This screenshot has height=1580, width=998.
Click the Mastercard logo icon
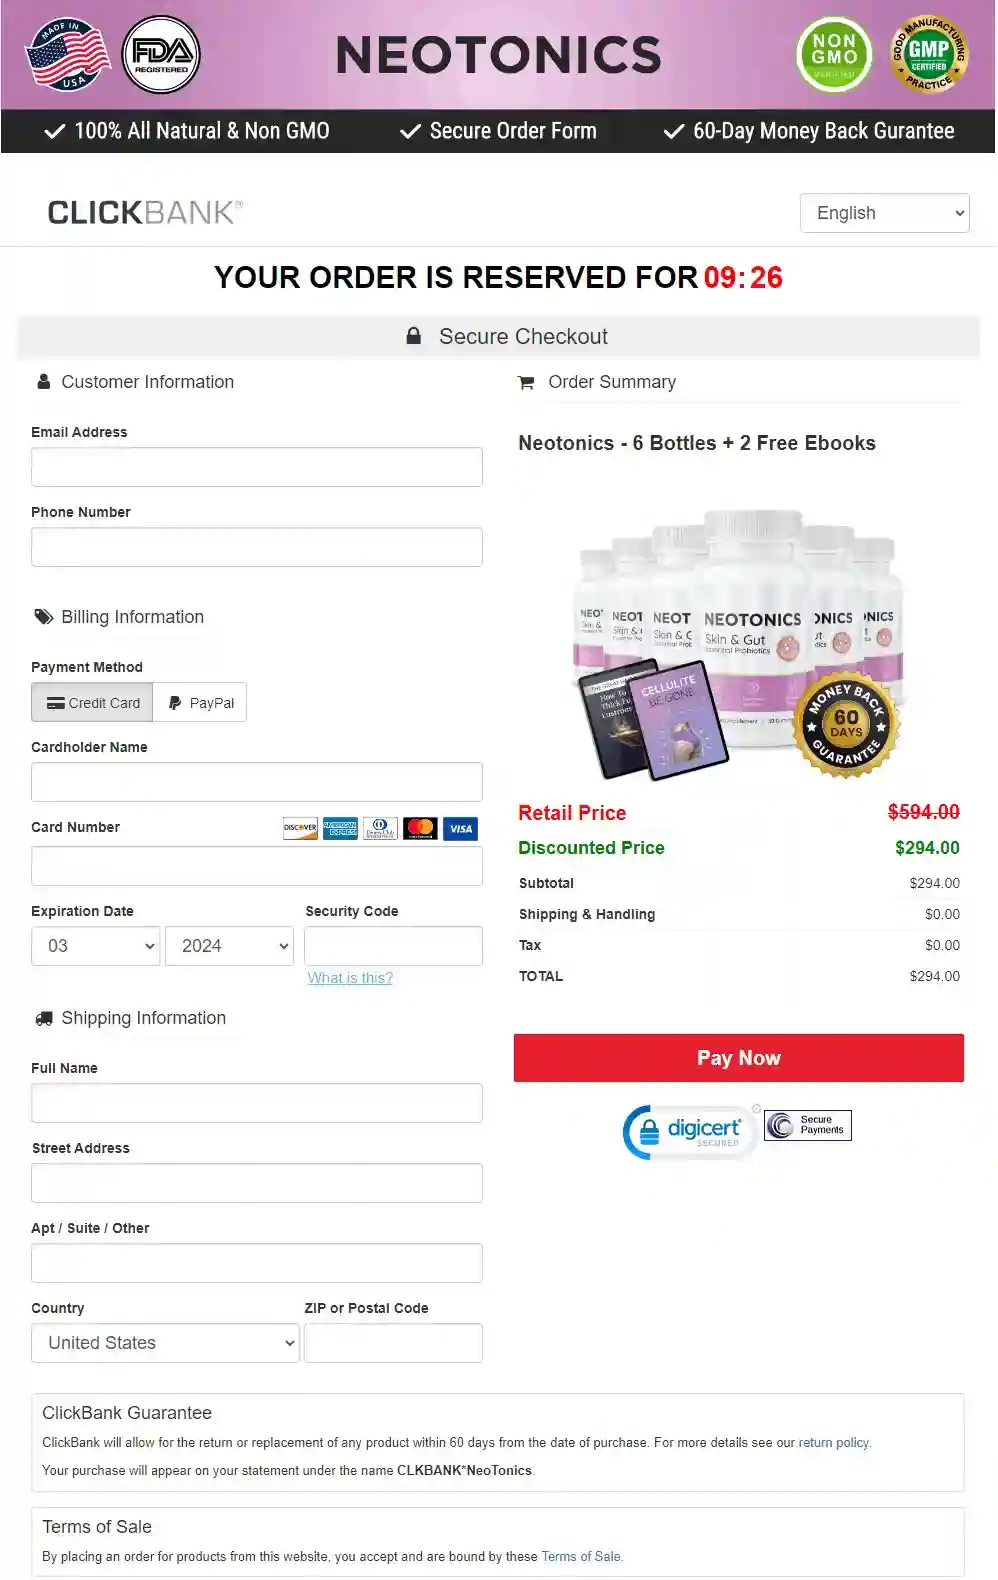(420, 828)
